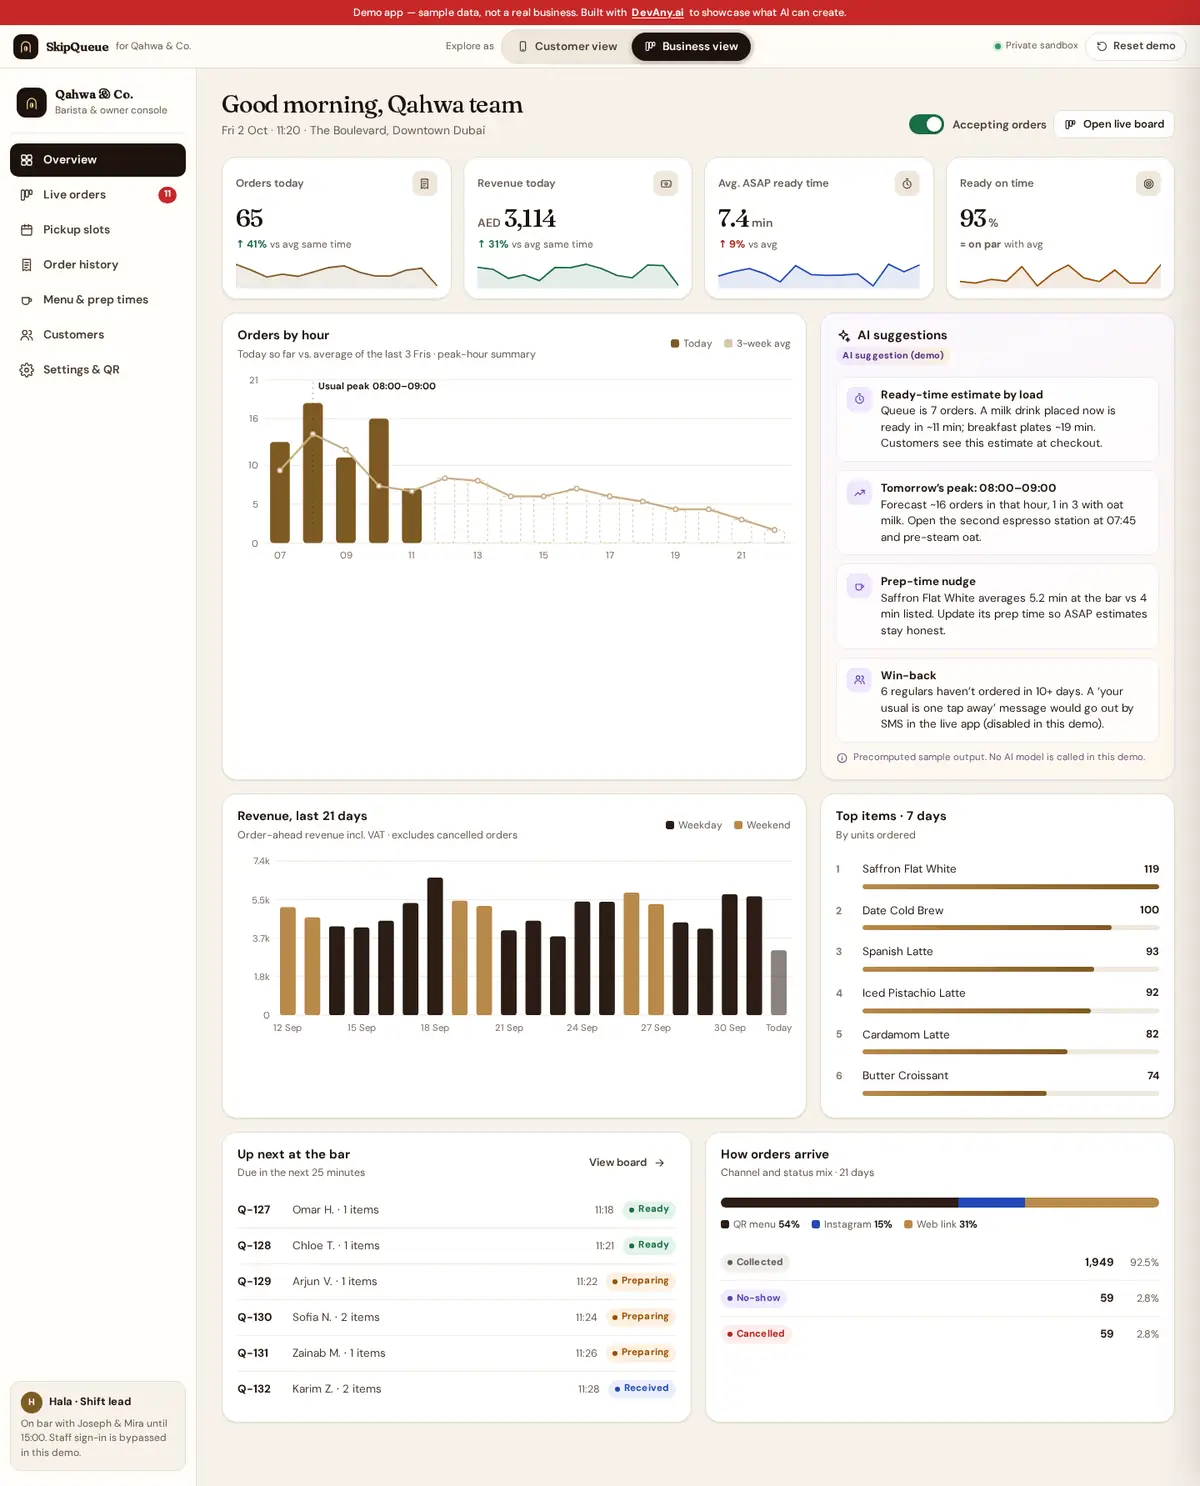1200x1486 pixels.
Task: Open Order history page
Action: tap(98, 265)
